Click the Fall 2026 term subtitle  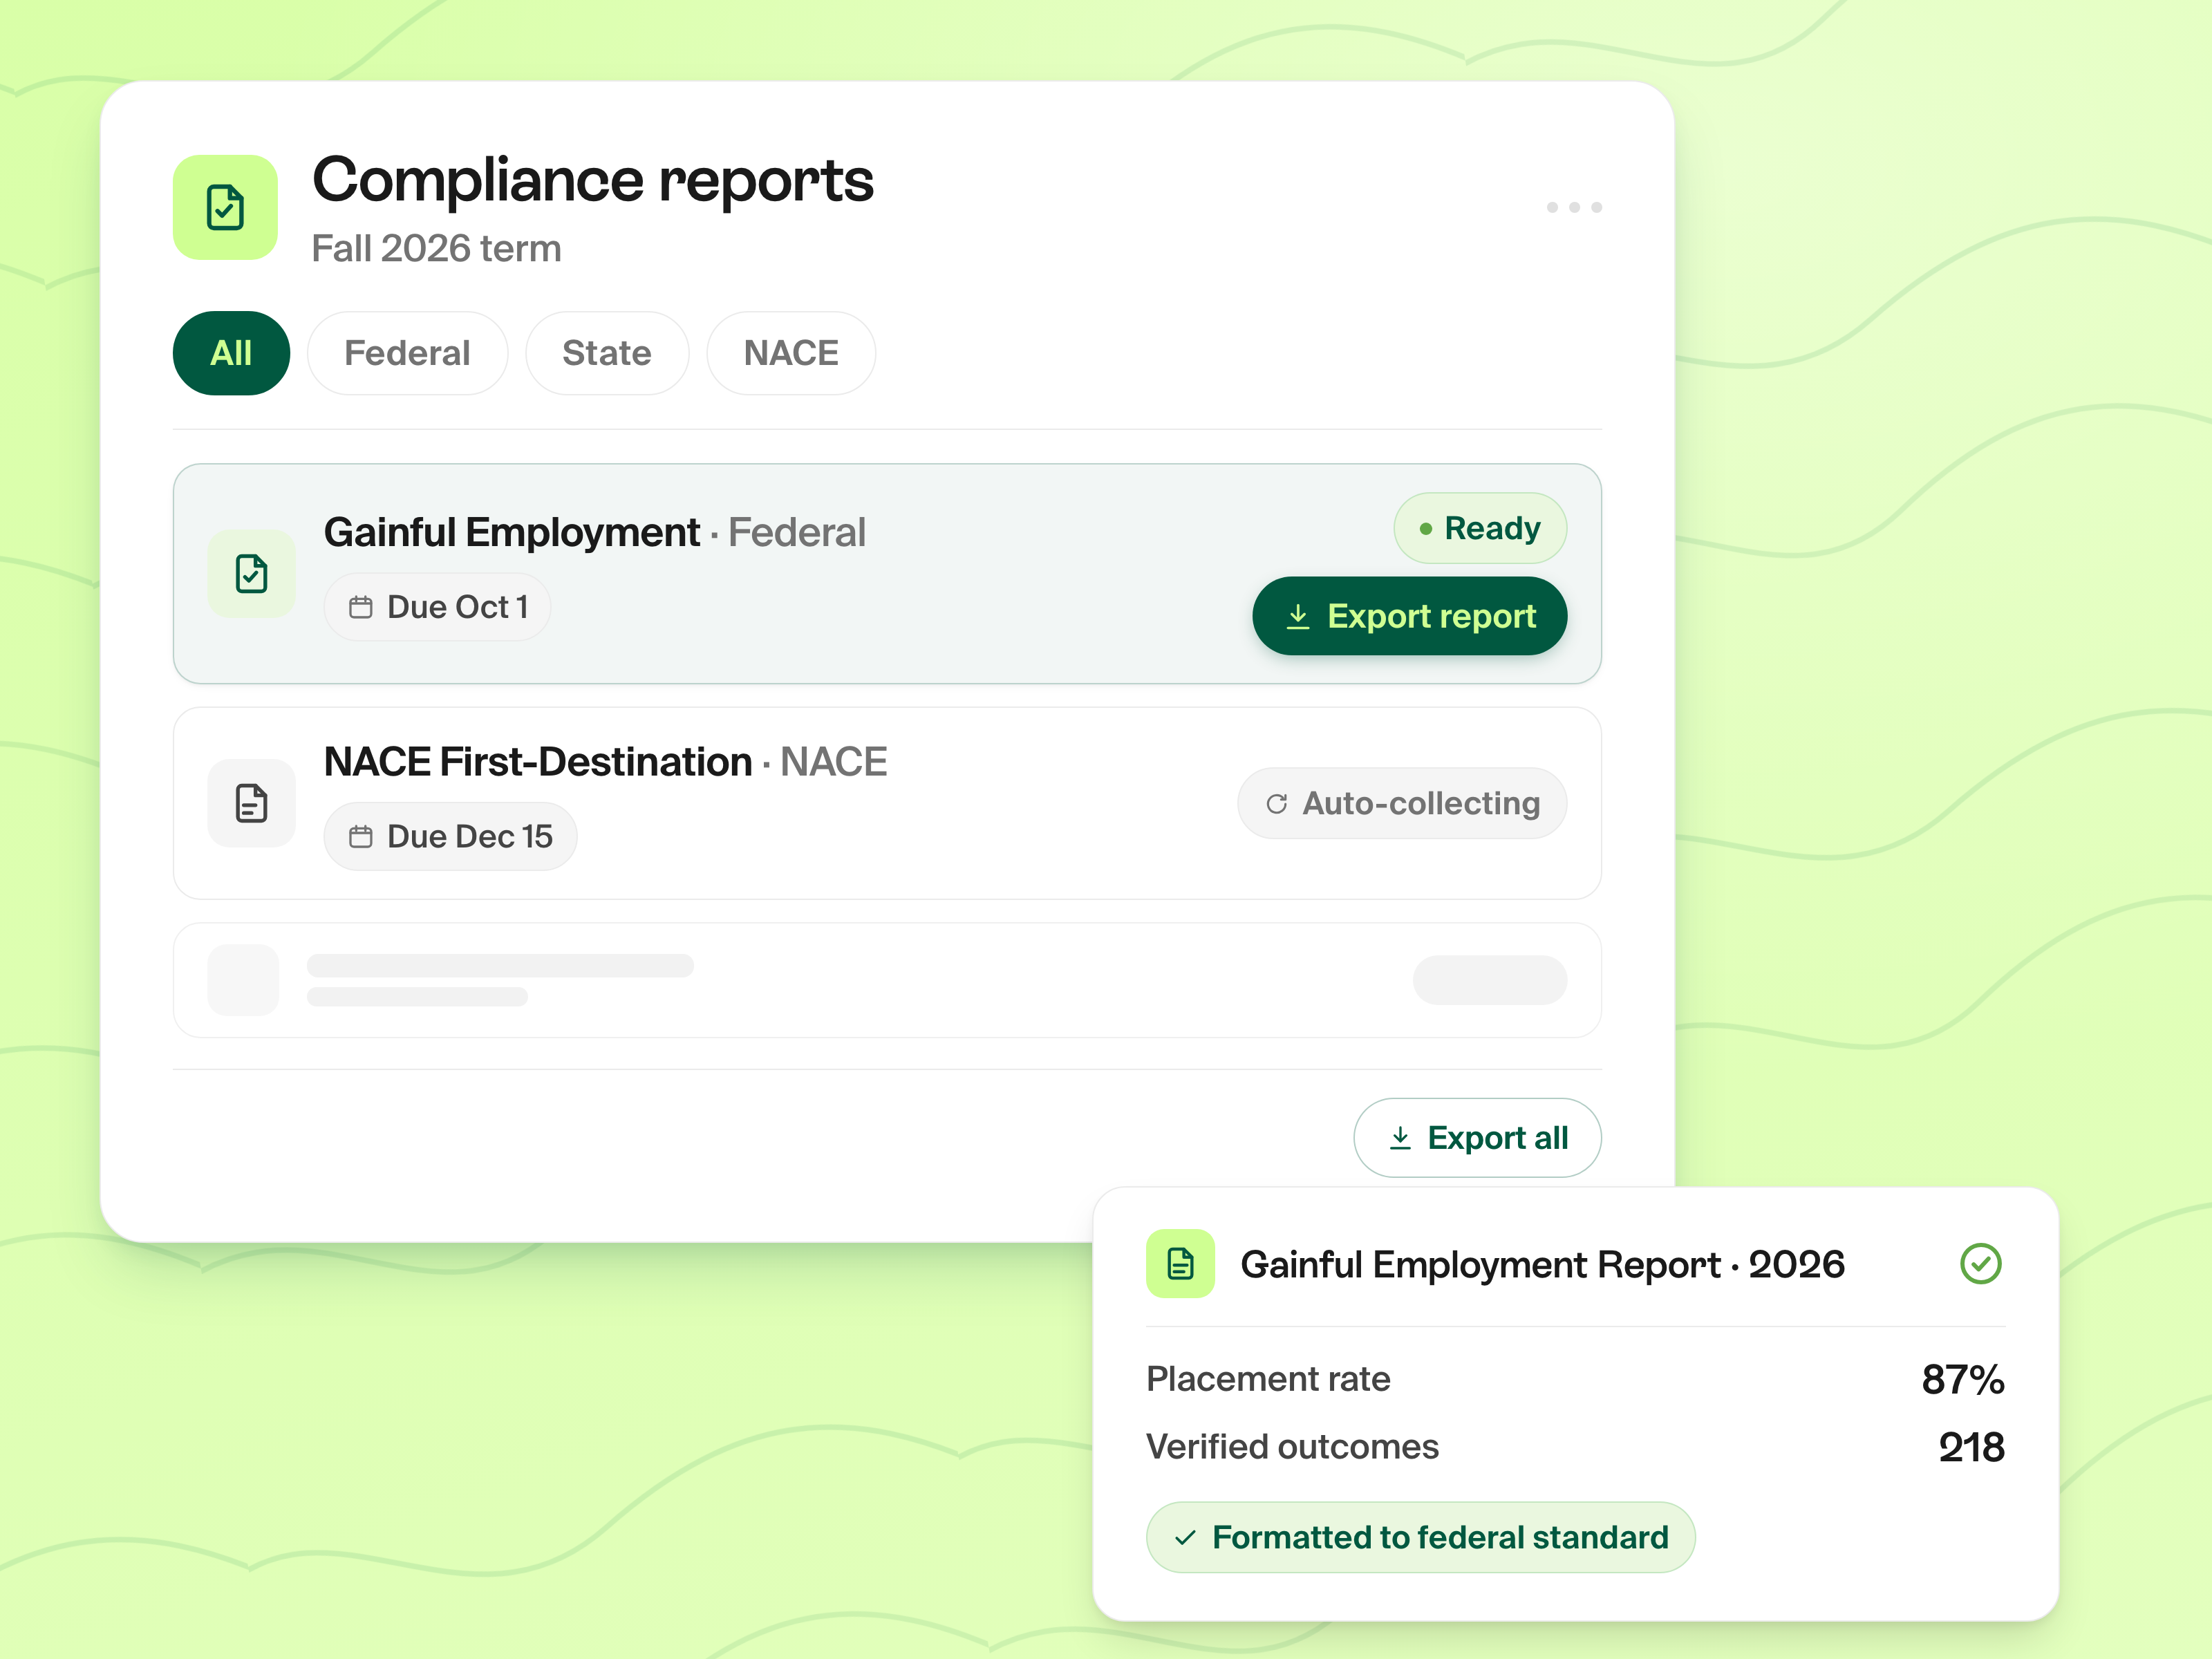point(436,248)
